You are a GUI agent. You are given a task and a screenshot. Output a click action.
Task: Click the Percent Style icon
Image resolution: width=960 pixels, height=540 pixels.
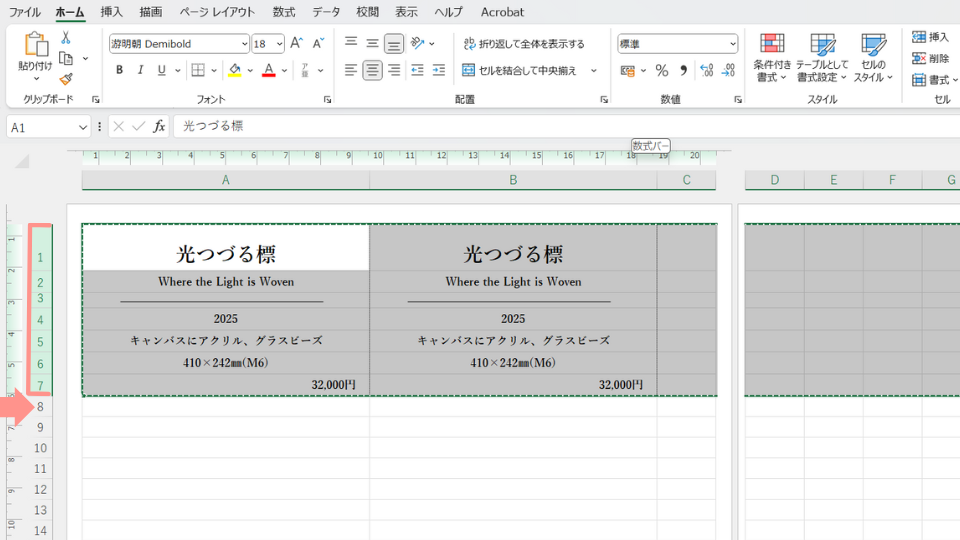(x=661, y=71)
